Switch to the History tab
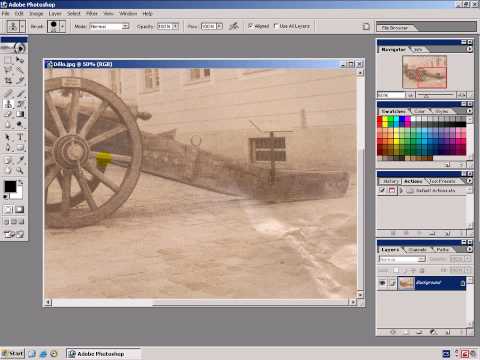The image size is (480, 360). [x=390, y=181]
